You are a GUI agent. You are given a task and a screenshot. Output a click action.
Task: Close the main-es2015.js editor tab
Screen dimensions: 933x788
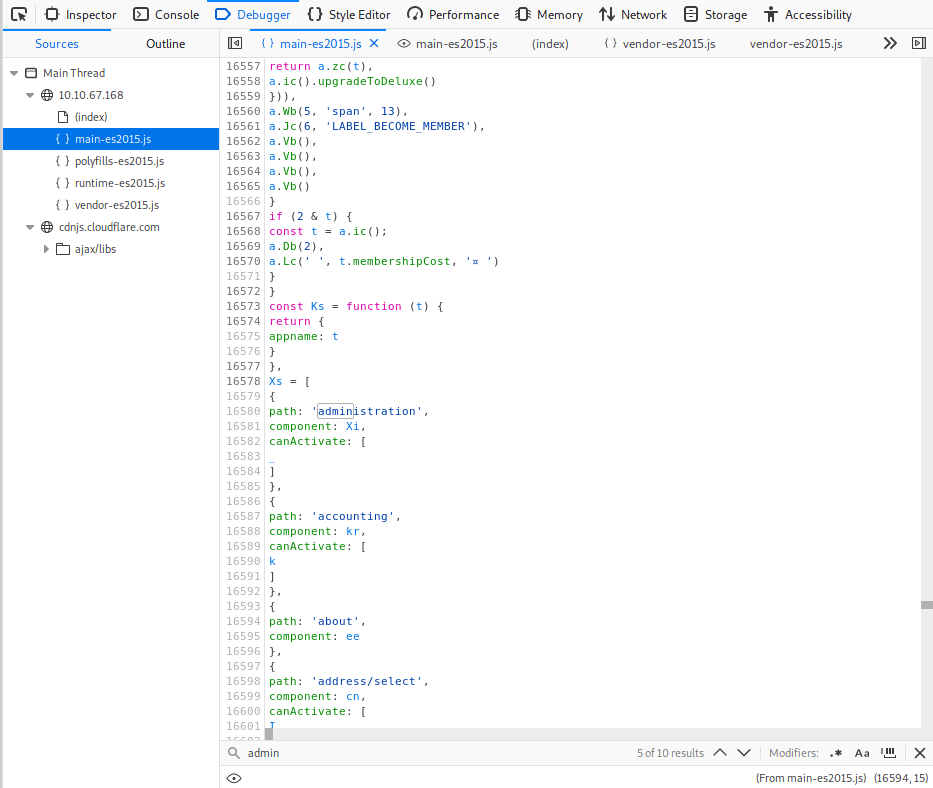(x=374, y=43)
